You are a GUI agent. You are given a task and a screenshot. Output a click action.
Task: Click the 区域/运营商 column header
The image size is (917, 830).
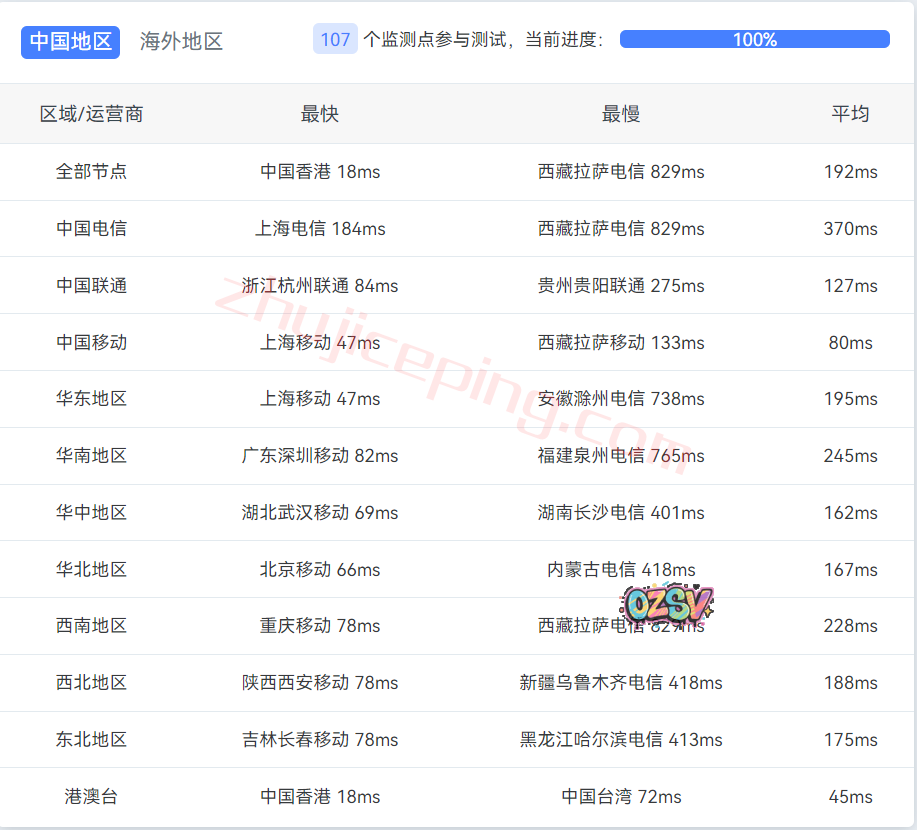coord(91,114)
